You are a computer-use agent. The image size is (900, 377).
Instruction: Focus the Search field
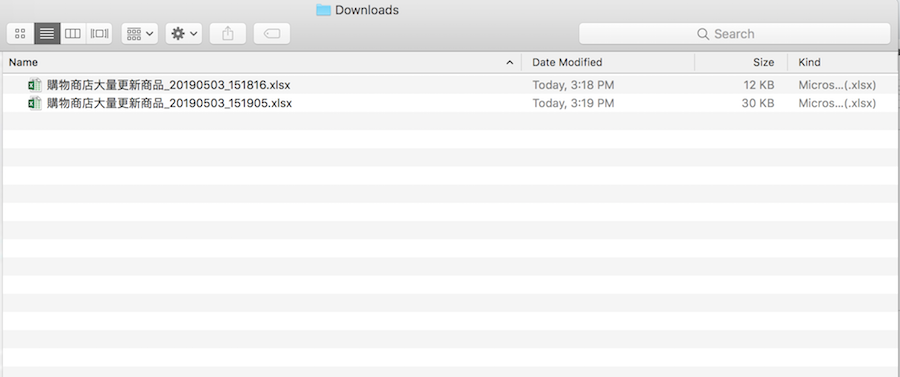(x=734, y=34)
